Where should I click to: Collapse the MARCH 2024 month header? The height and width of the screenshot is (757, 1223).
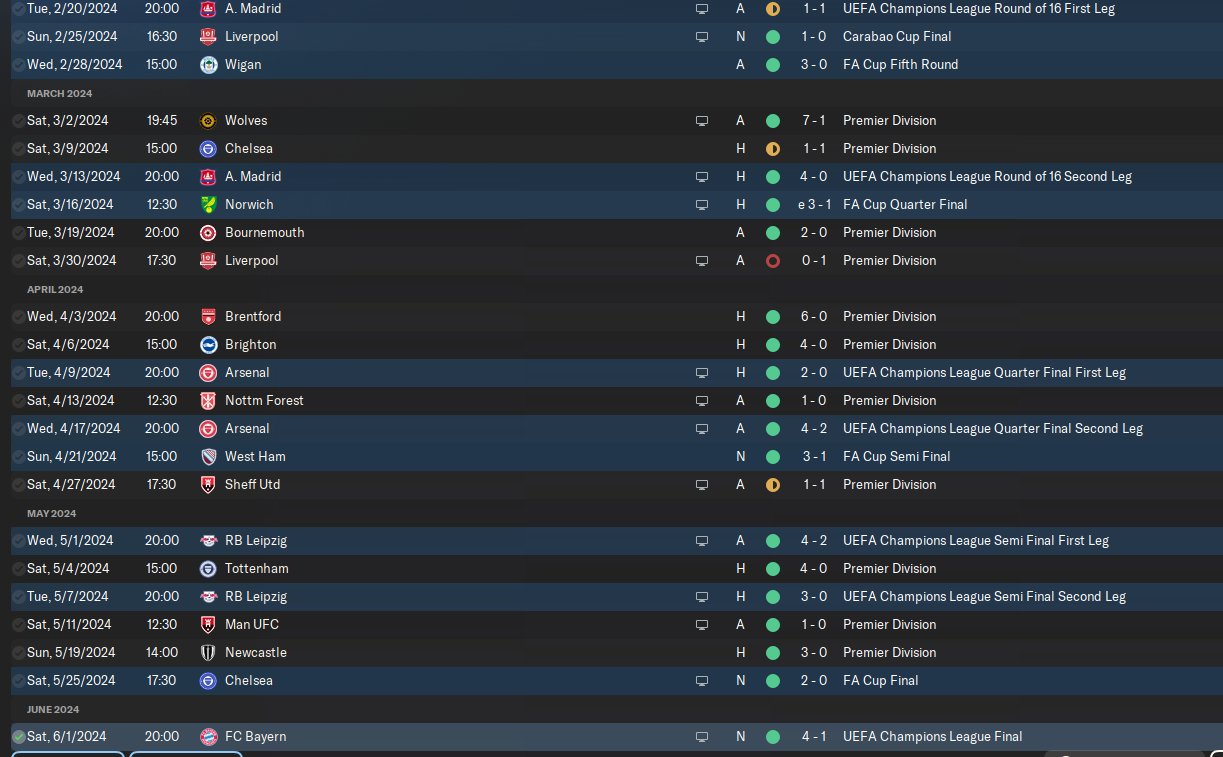click(59, 93)
